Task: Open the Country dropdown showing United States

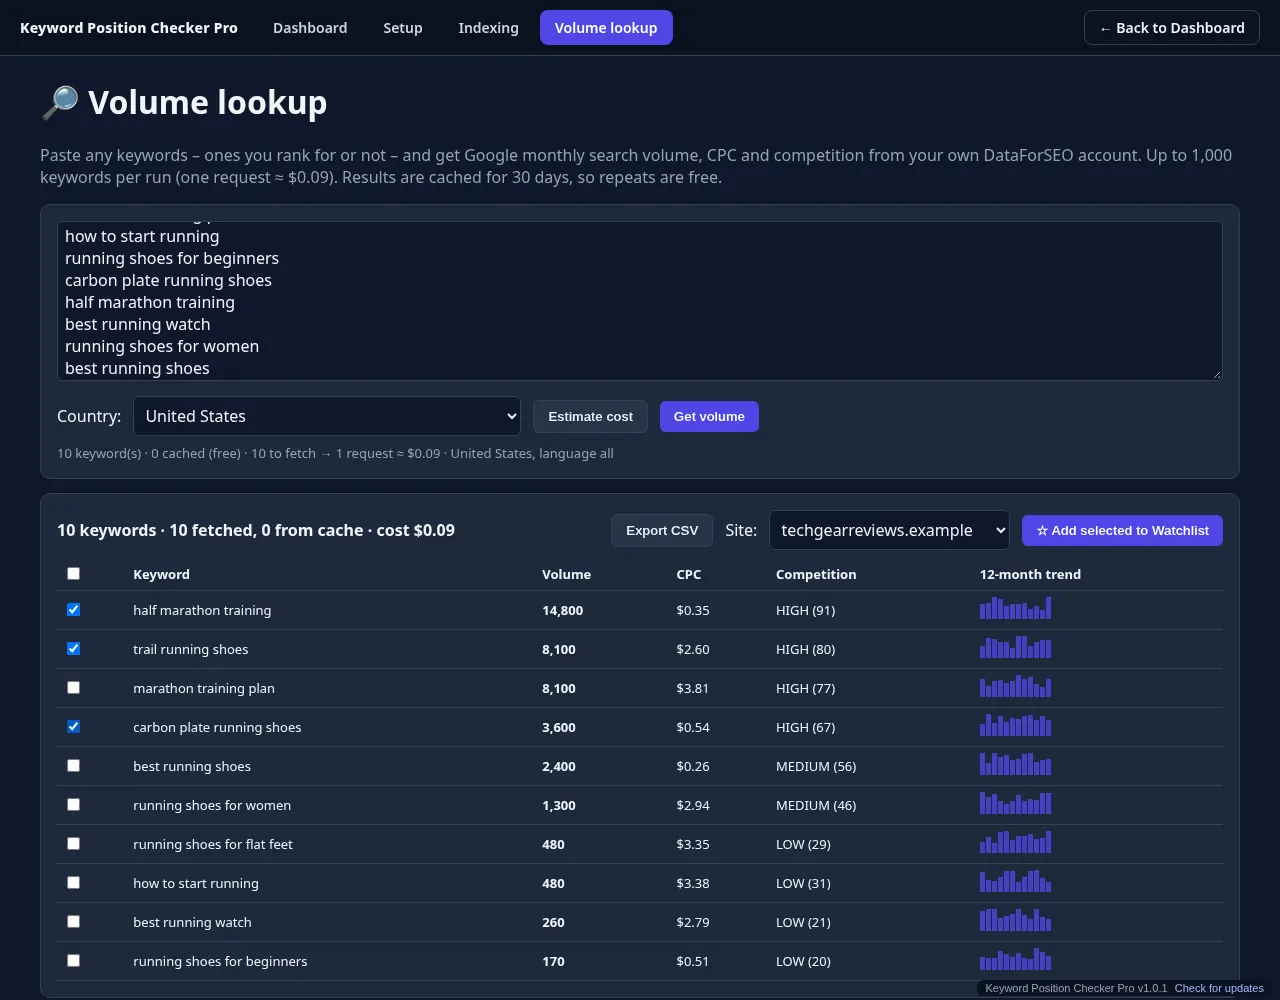Action: click(327, 417)
